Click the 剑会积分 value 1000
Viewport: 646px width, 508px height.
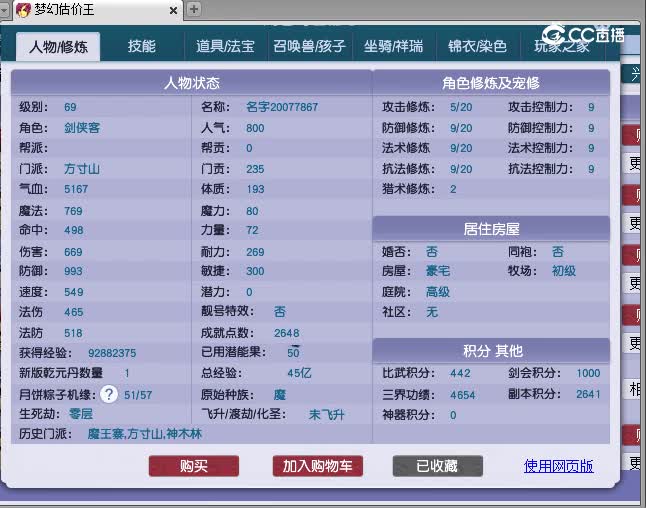point(588,373)
